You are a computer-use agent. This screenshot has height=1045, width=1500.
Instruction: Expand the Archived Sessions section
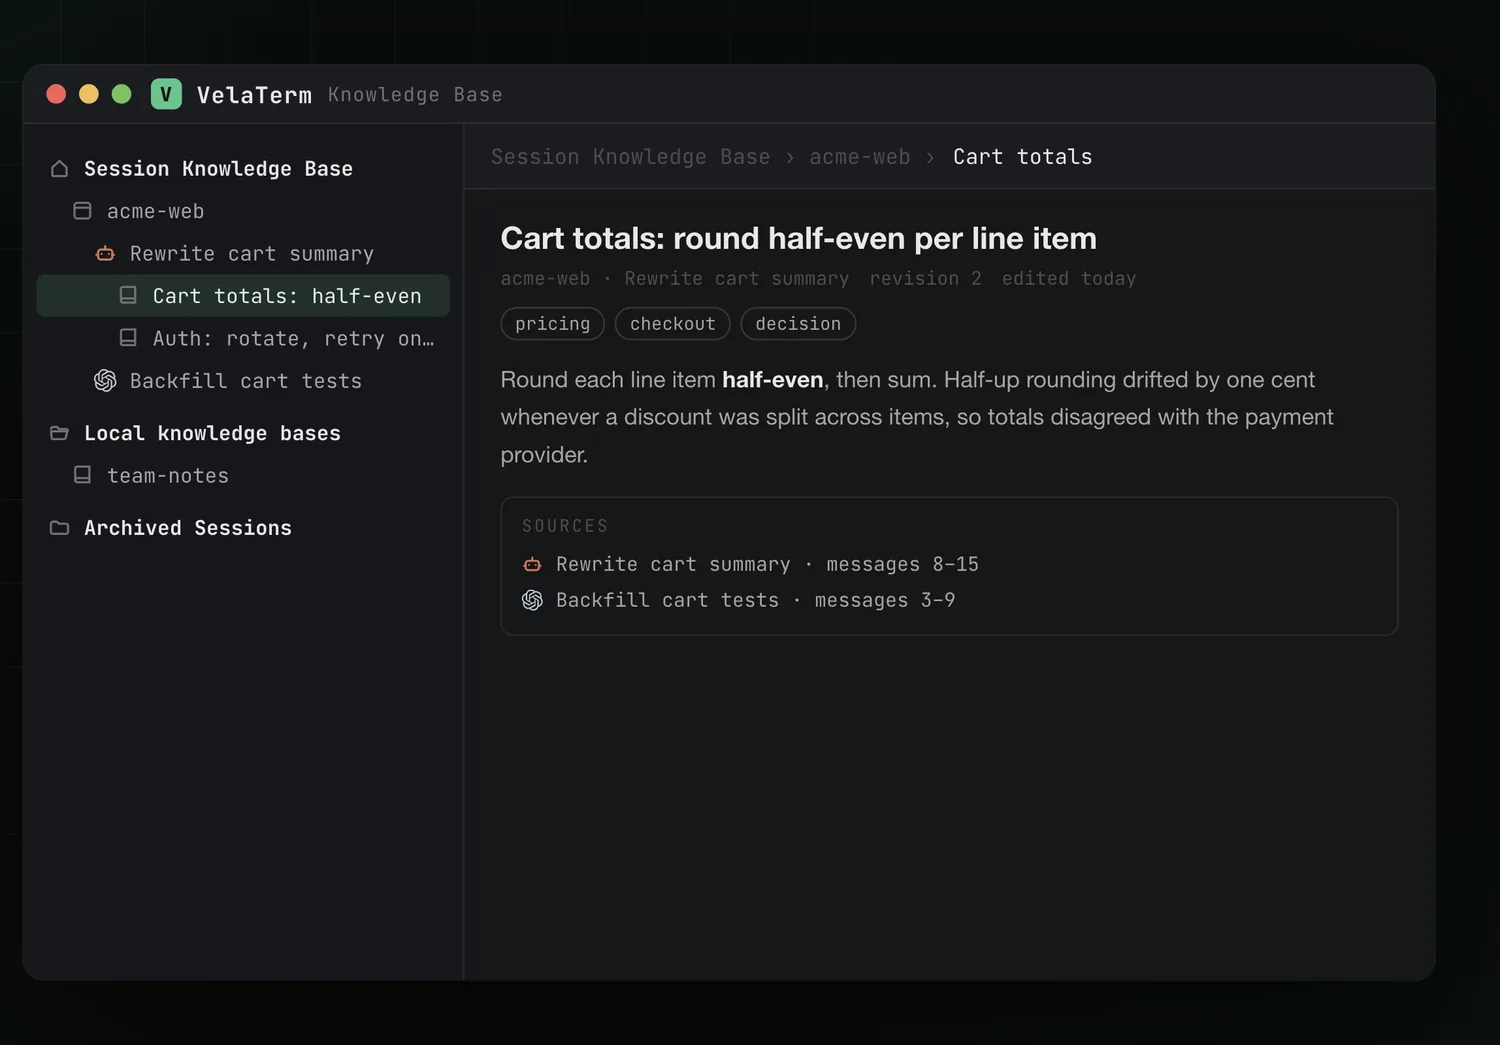tap(243, 528)
